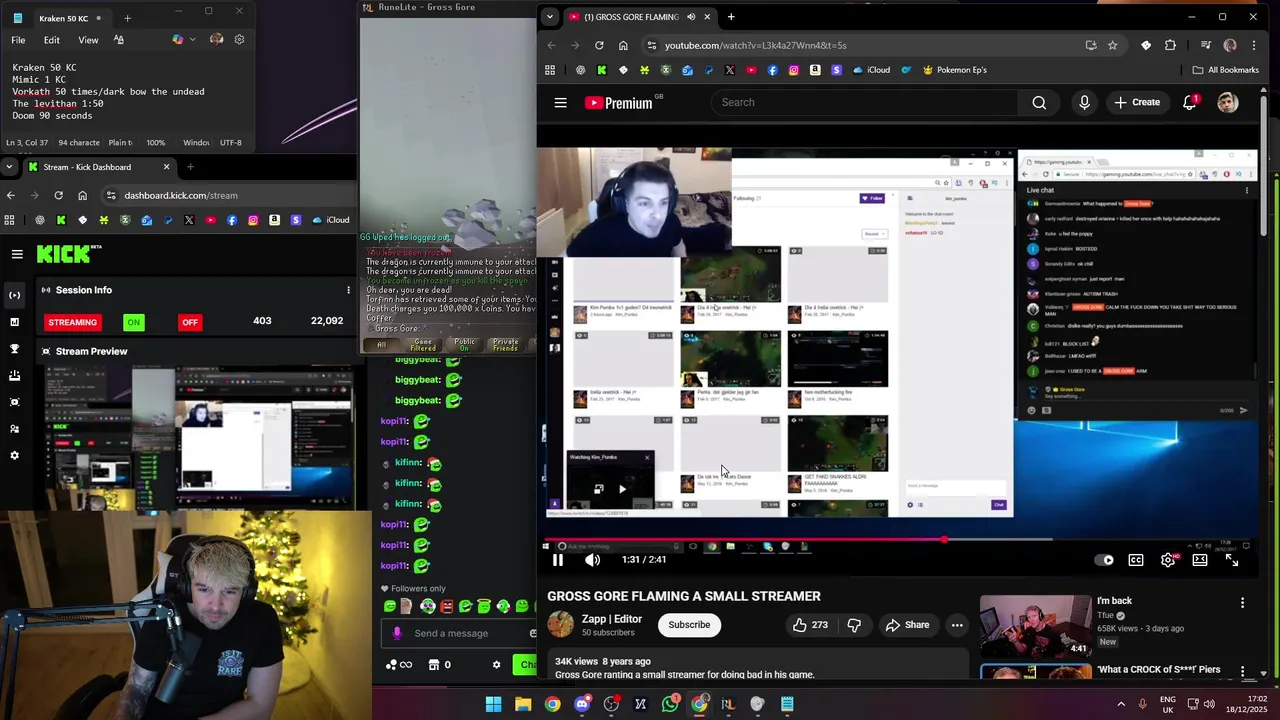Select RuneLite 'All' chat tab
The width and height of the screenshot is (1280, 720).
pos(381,345)
